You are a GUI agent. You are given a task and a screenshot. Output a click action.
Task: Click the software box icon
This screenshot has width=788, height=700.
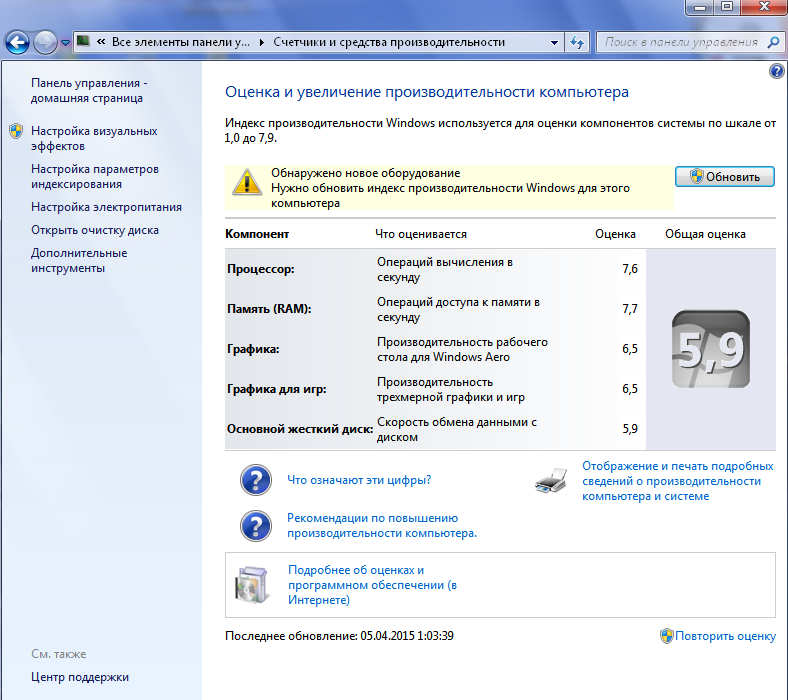pyautogui.click(x=251, y=585)
